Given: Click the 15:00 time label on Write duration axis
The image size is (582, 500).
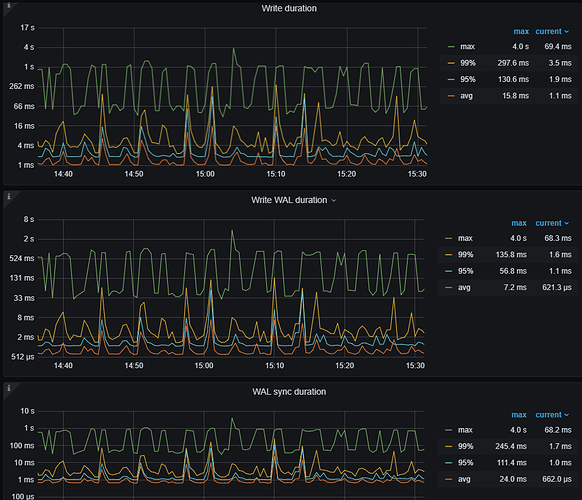Looking at the screenshot, I should pos(205,174).
